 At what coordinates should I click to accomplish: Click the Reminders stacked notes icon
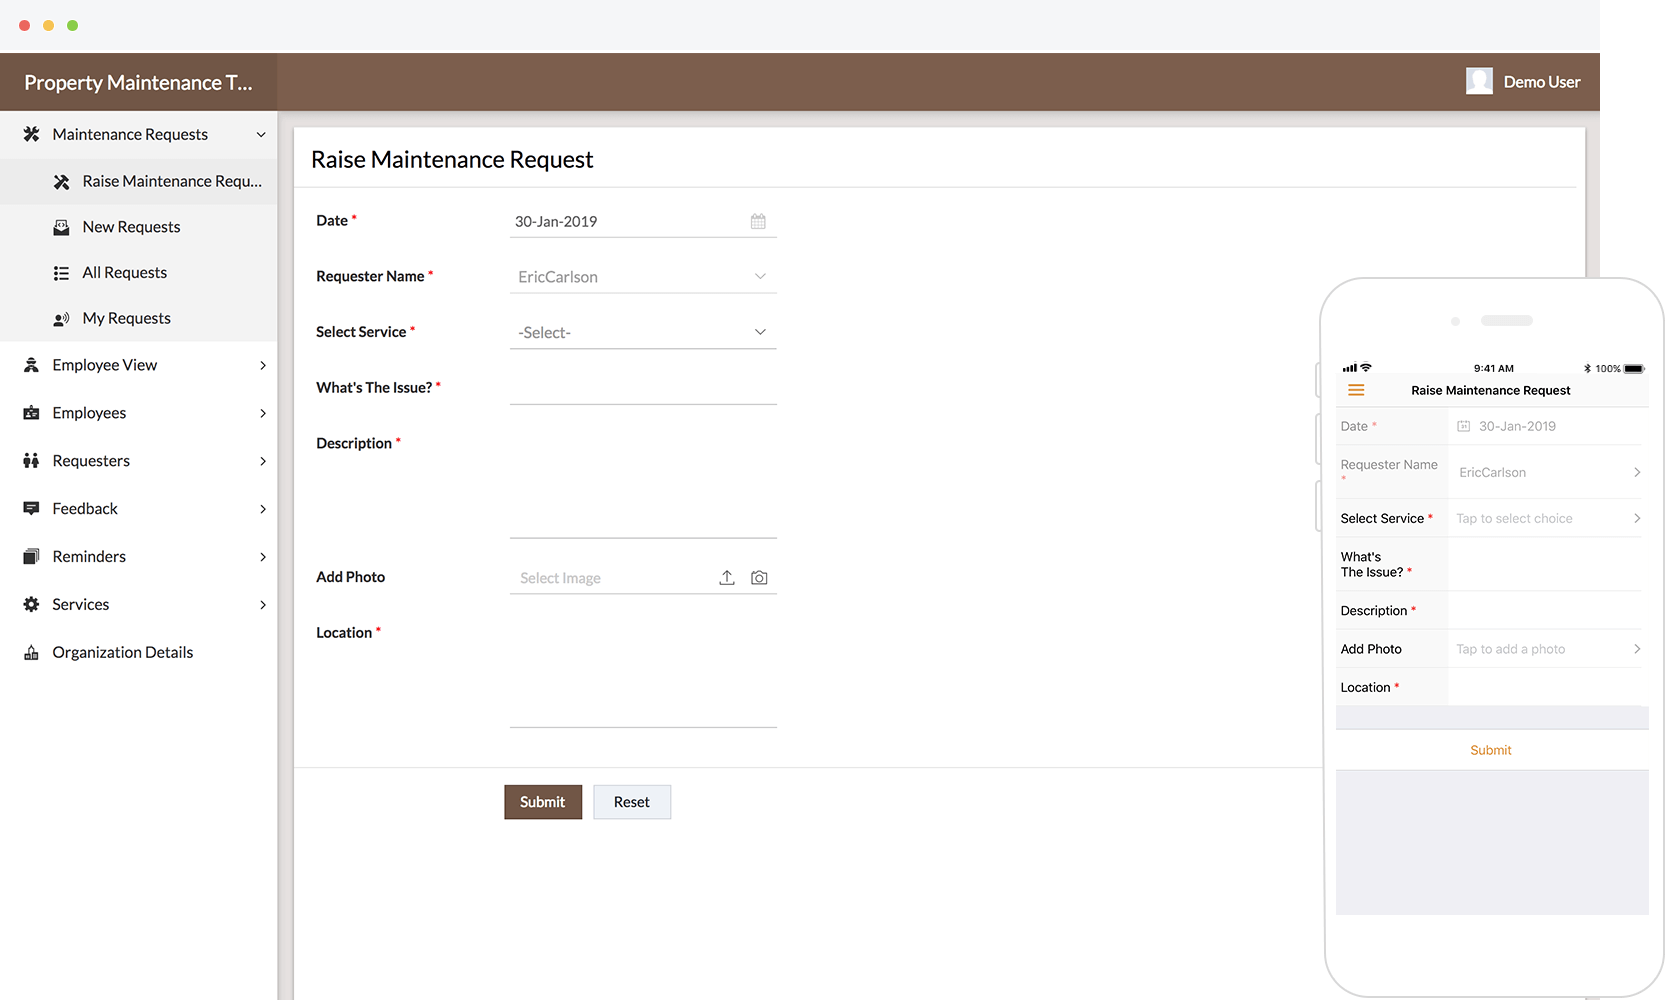tap(31, 557)
